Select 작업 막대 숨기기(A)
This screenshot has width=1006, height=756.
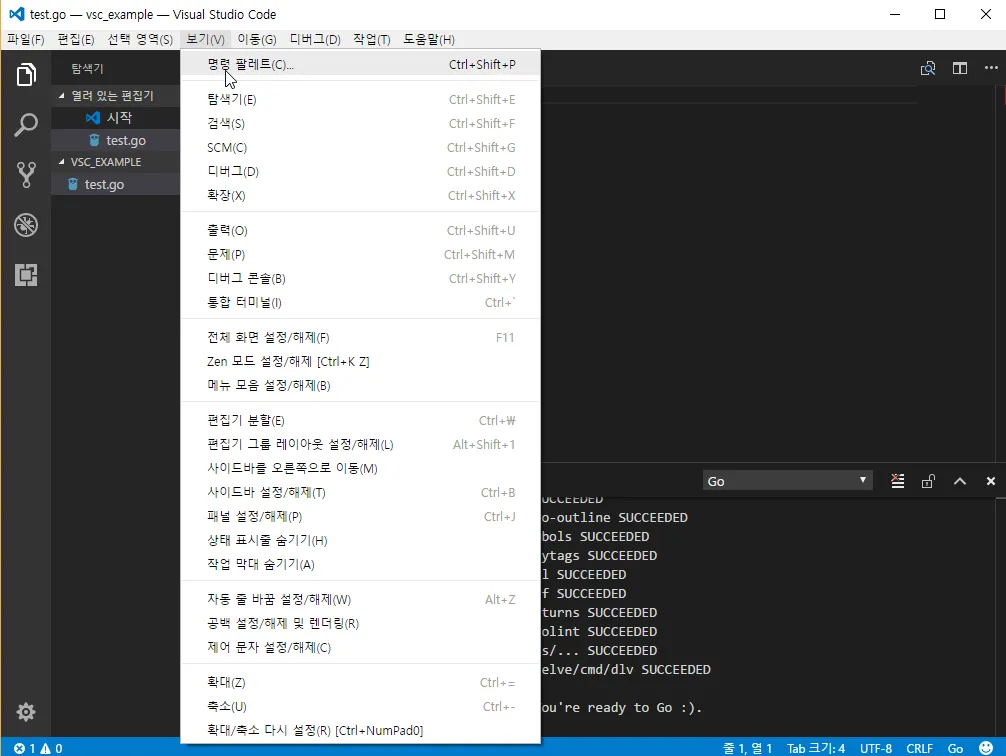pyautogui.click(x=361, y=564)
